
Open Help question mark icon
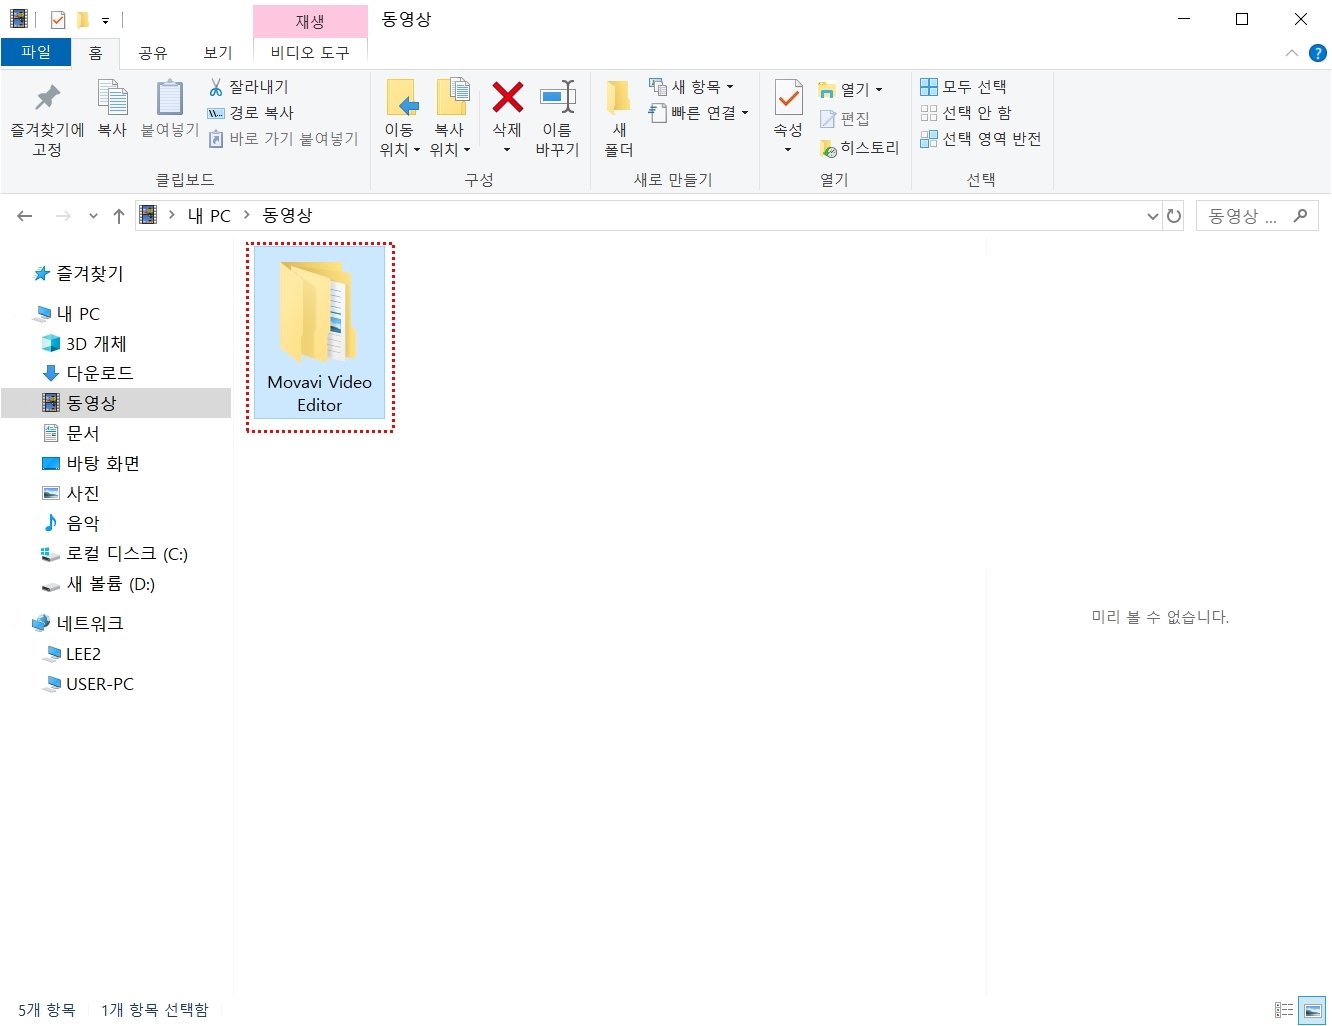tap(1318, 53)
